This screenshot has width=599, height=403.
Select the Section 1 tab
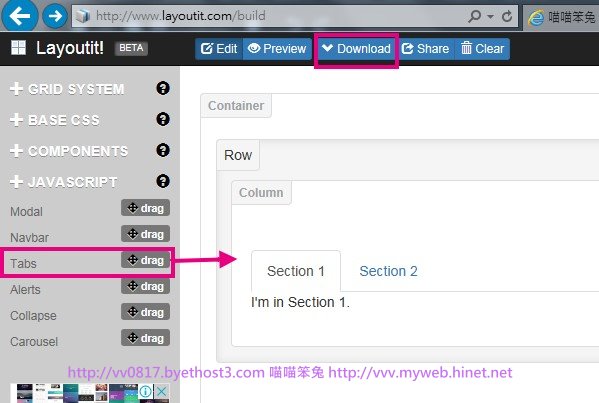coord(296,271)
